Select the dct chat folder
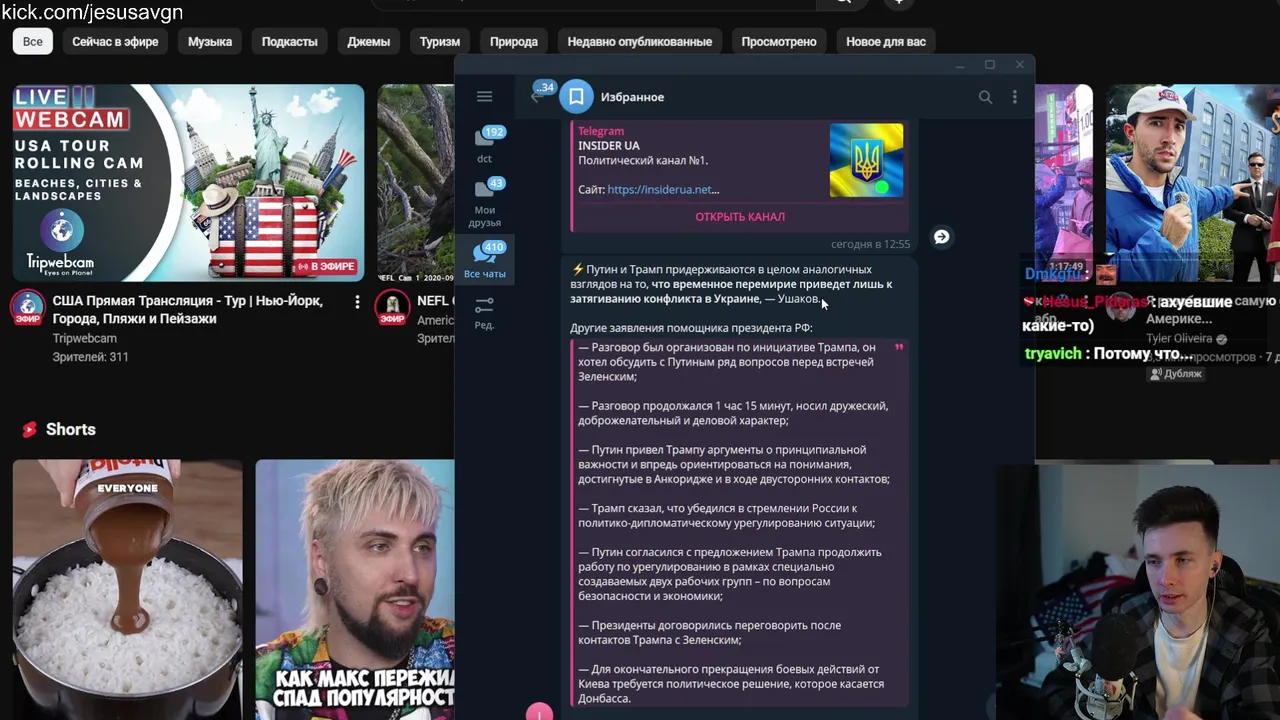Screen dimensions: 1280x720 click(485, 145)
